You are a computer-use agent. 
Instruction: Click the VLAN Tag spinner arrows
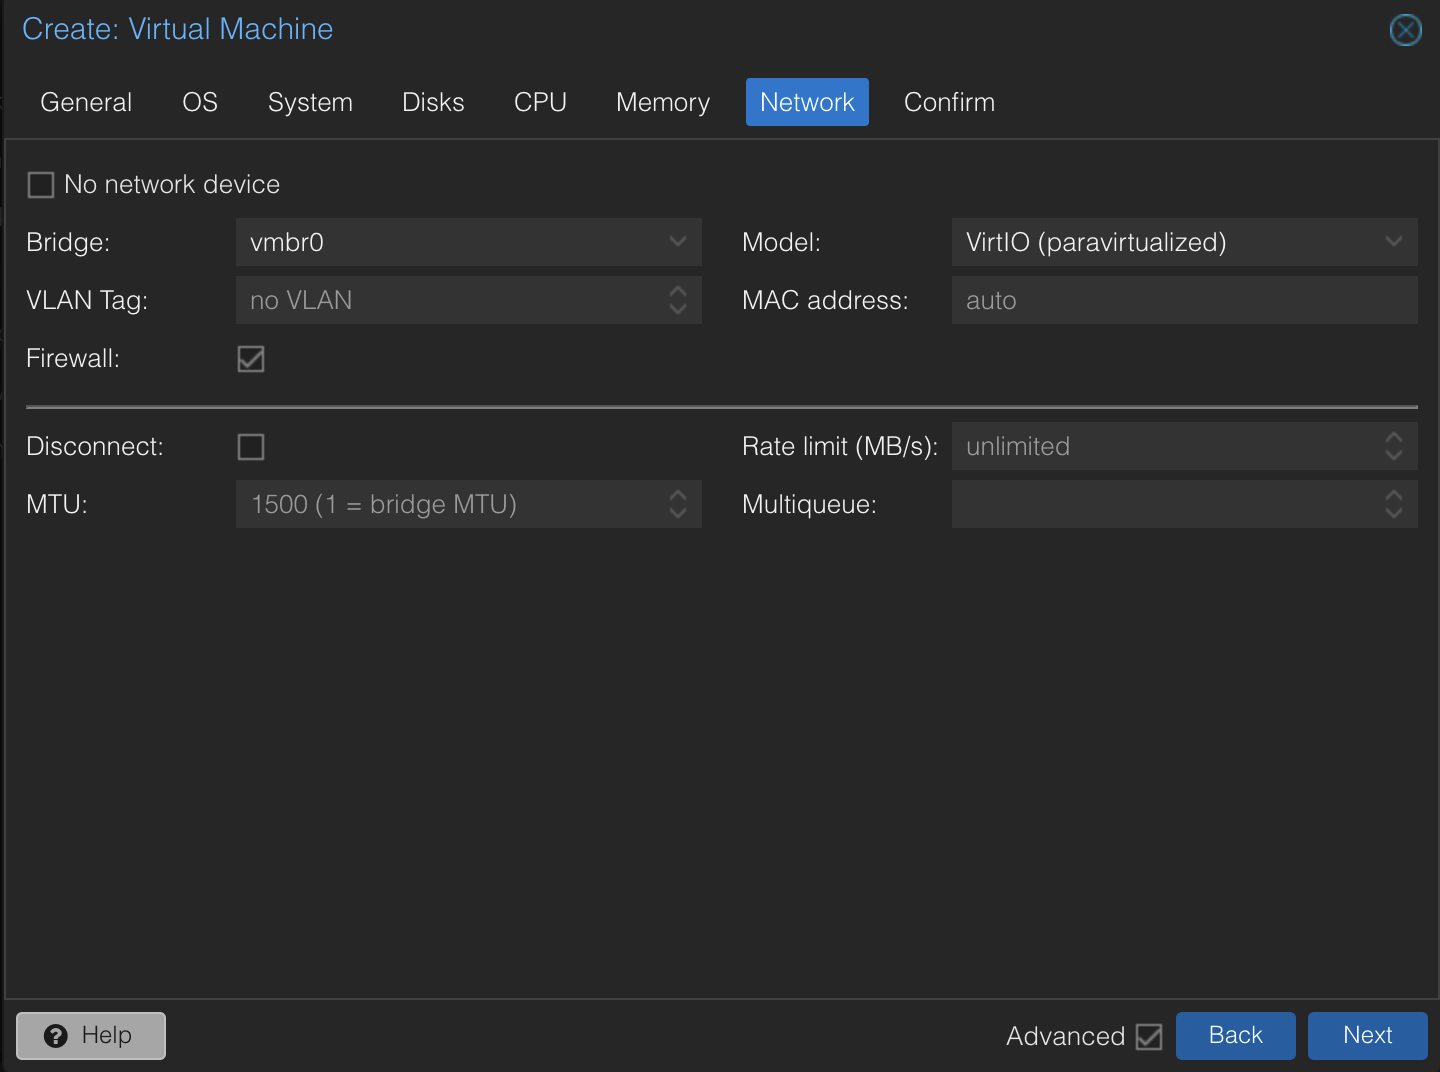pos(677,300)
